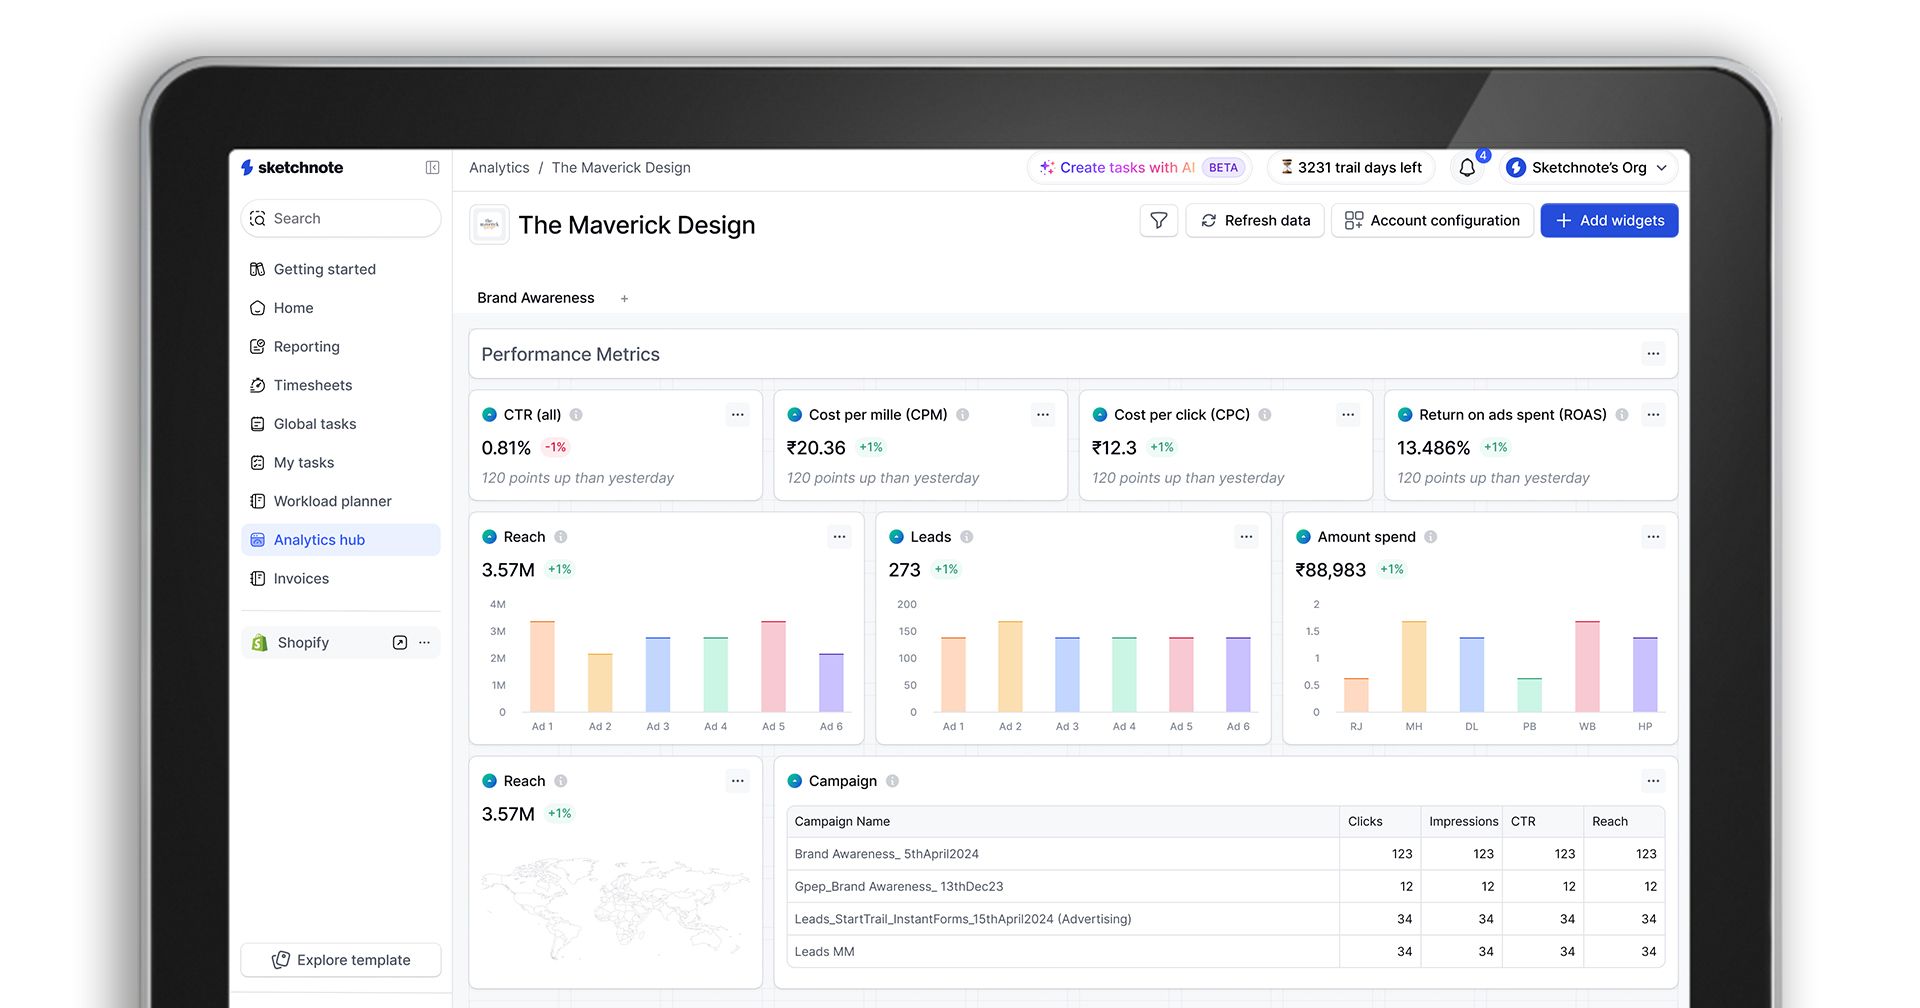Select Leads_StartTrail_InstantForms campaign row
1920x1008 pixels.
[x=1226, y=919]
